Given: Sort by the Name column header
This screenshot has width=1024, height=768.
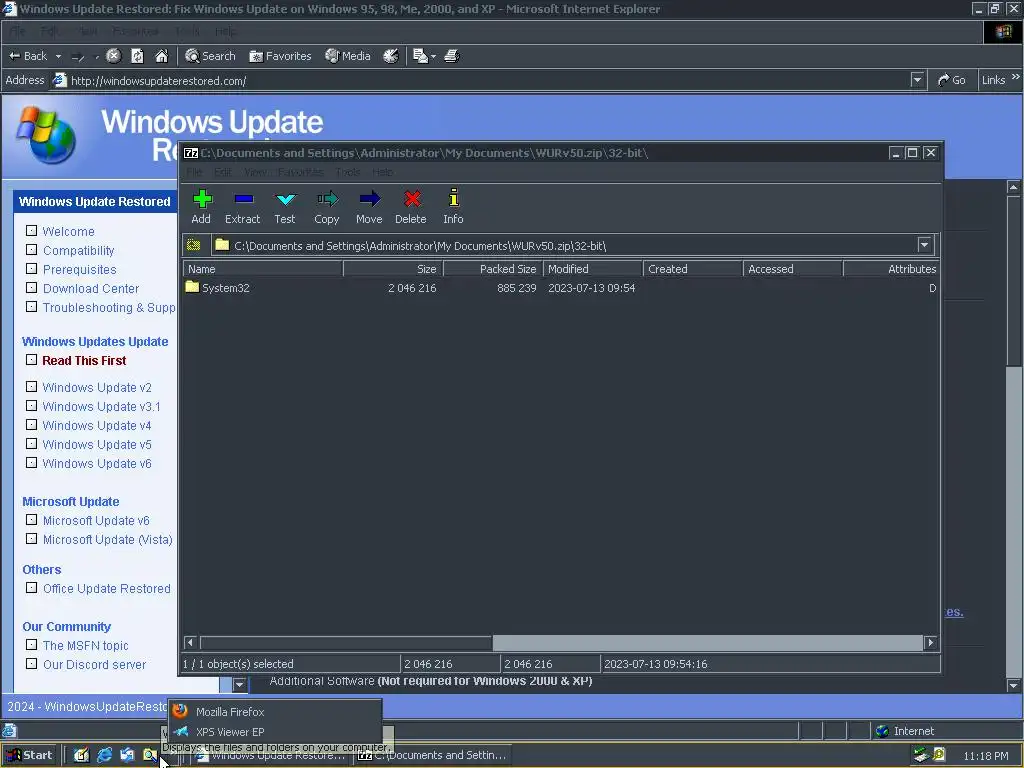Looking at the screenshot, I should 263,269.
